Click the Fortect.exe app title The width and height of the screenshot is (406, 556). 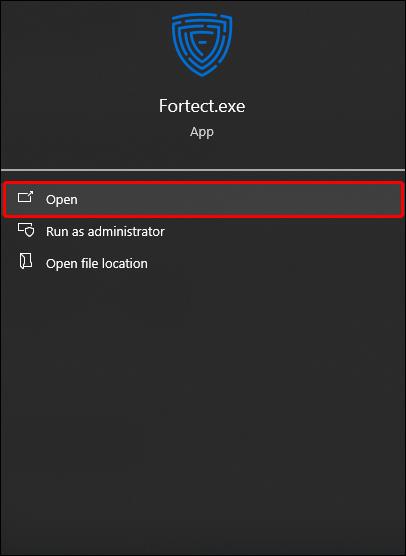coord(202,106)
